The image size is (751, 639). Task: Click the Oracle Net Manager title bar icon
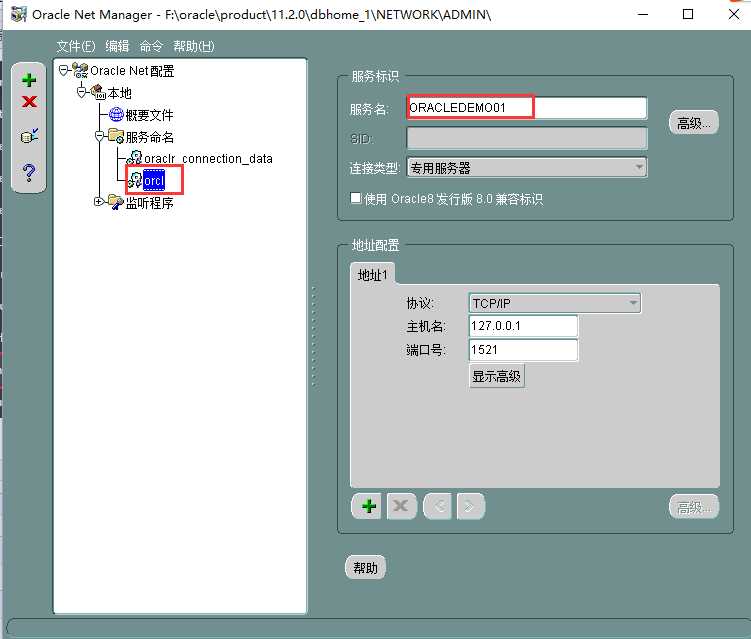click(18, 14)
